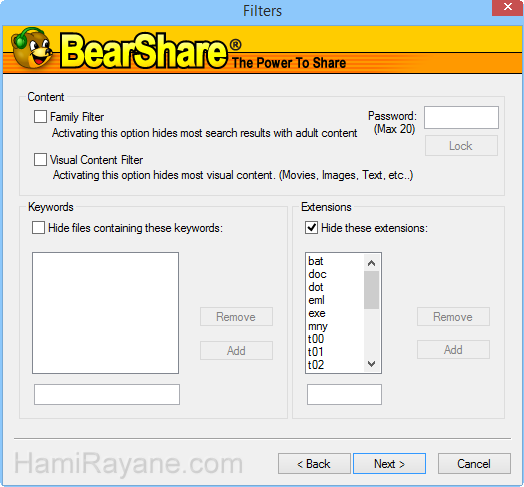
Task: Click Remove button in Extensions group
Action: point(453,317)
